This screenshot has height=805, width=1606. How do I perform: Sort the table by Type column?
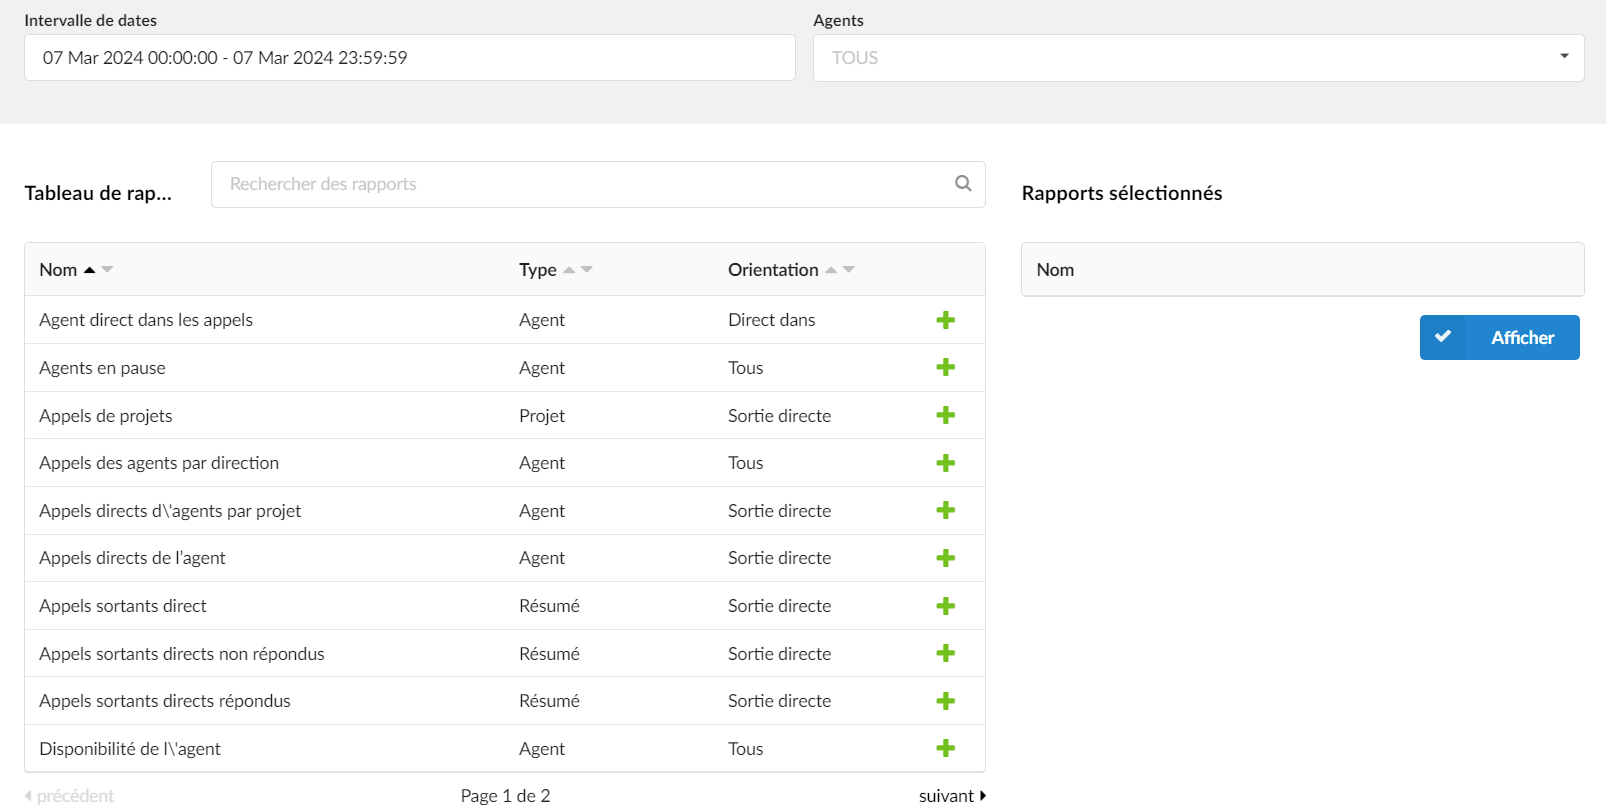[x=556, y=270]
